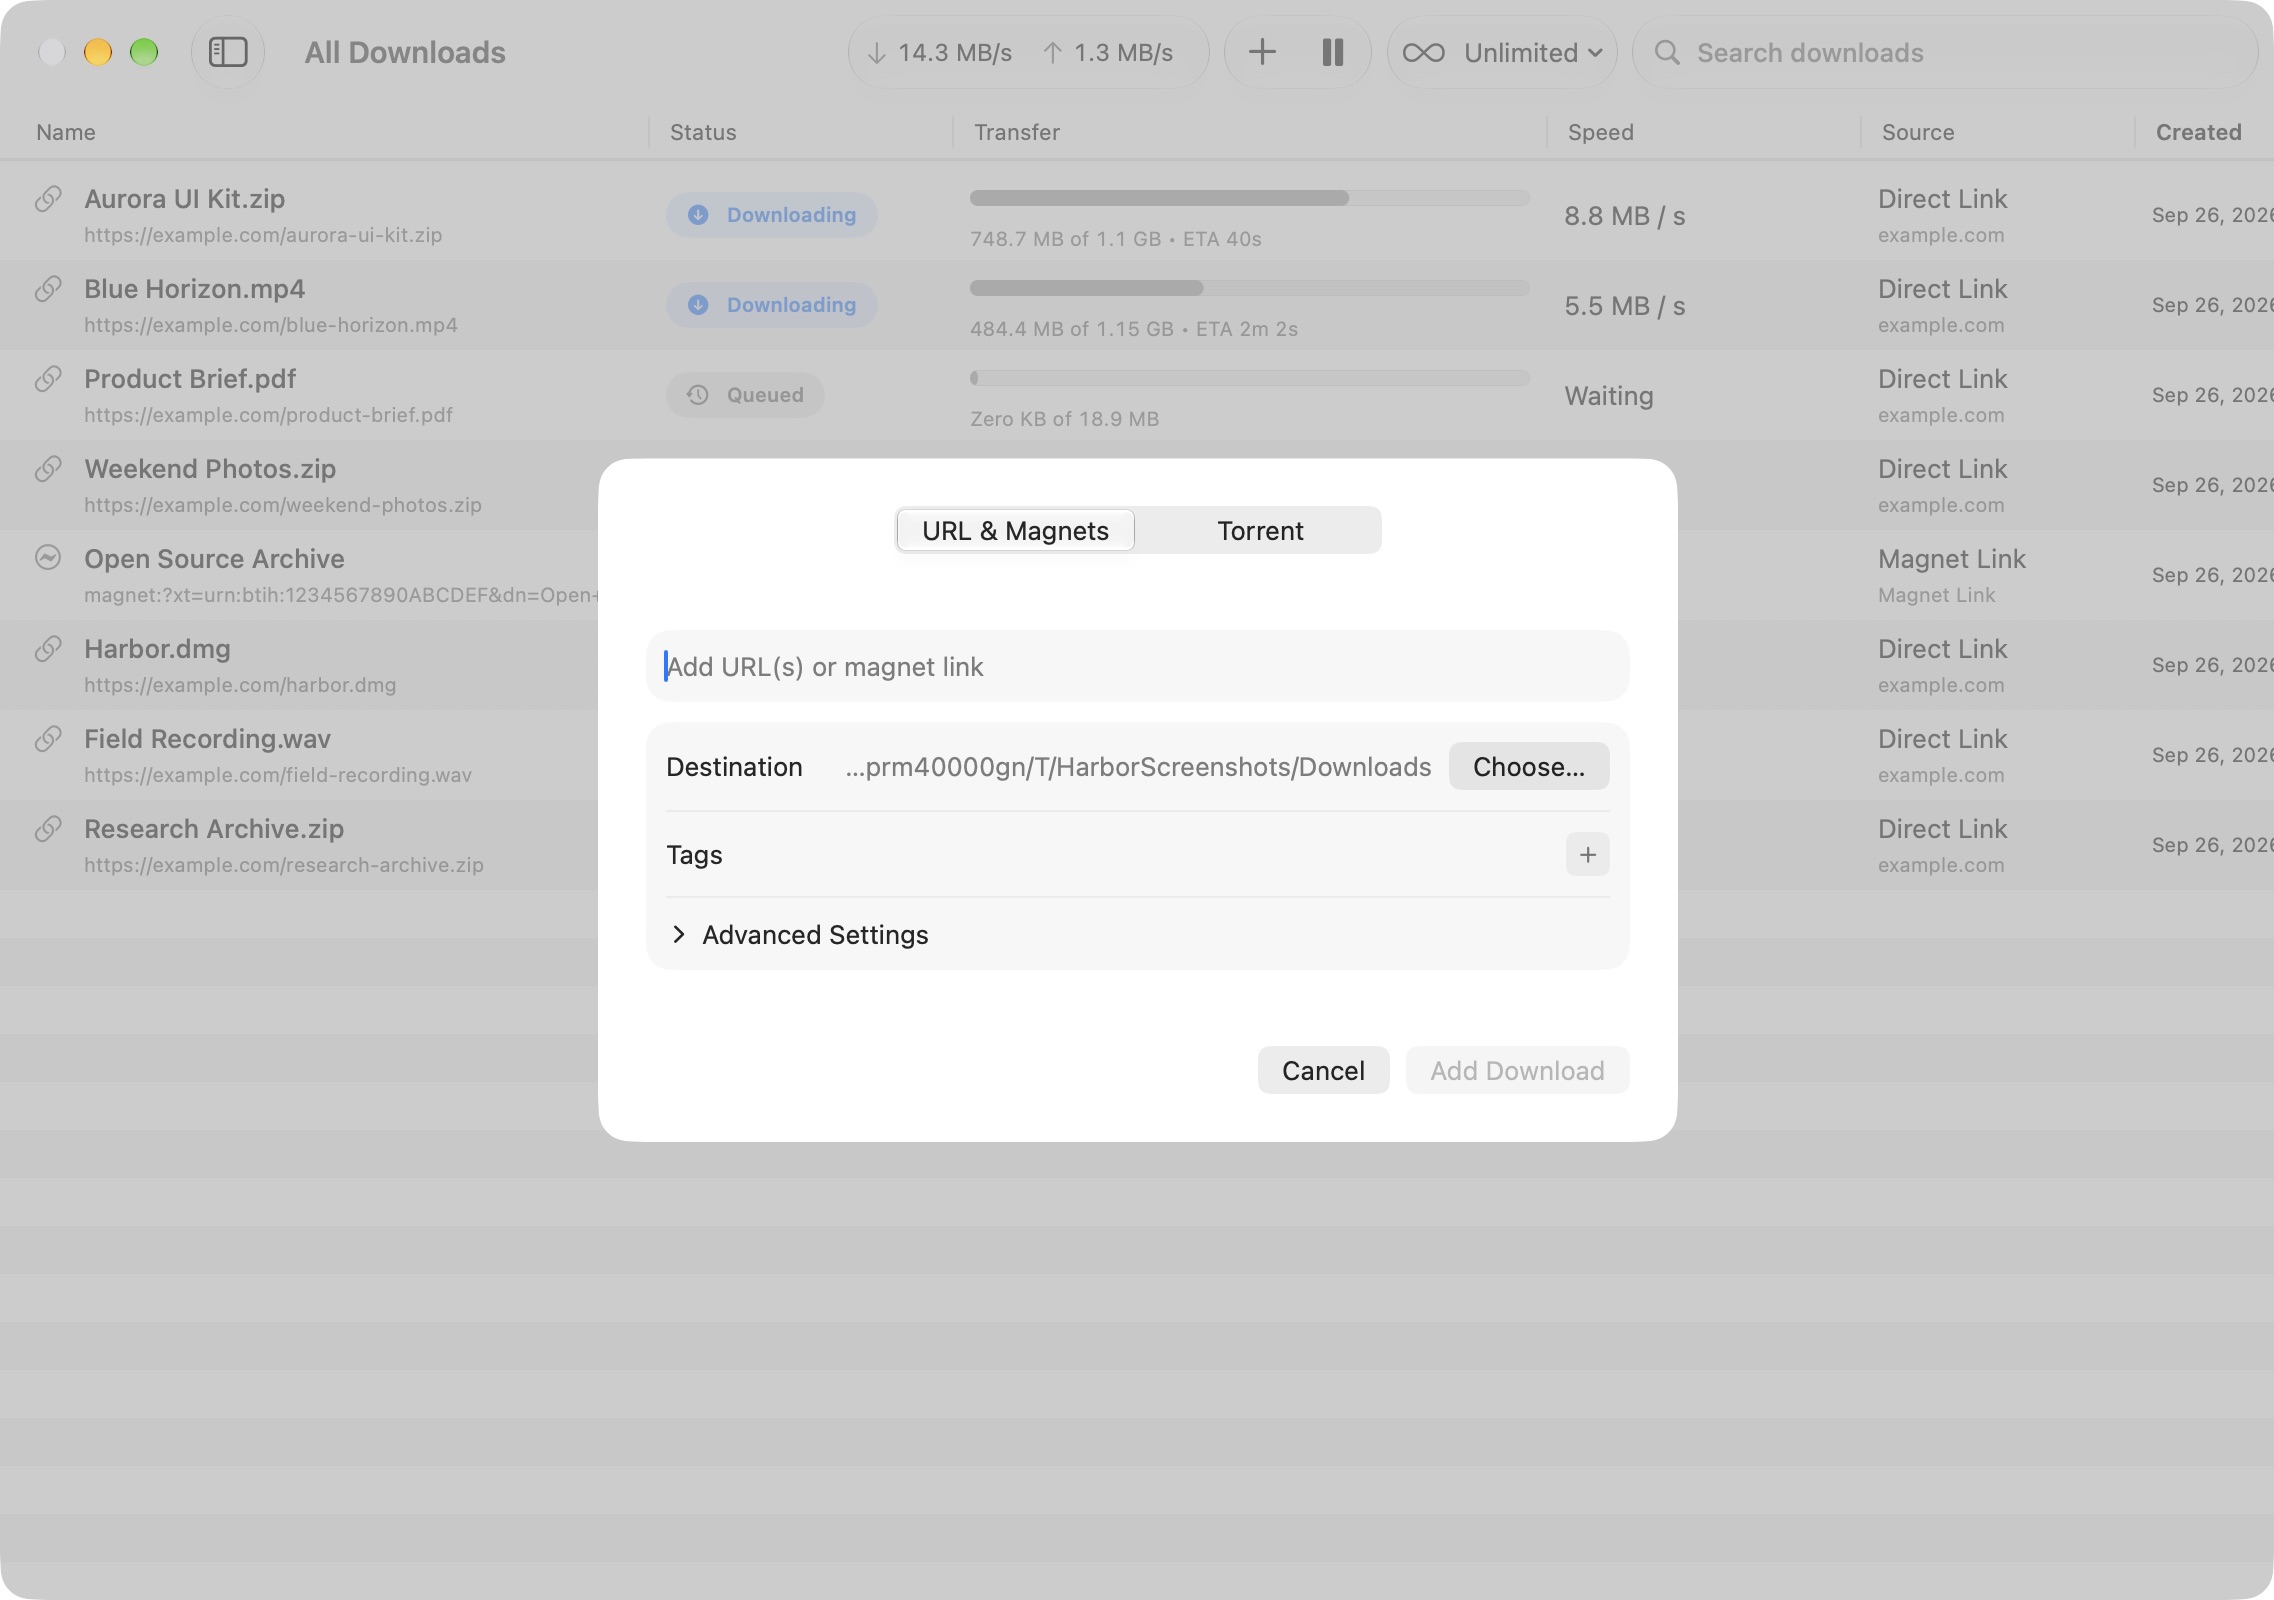2274x1600 pixels.
Task: Click the download speed arrow indicator
Action: [x=876, y=53]
